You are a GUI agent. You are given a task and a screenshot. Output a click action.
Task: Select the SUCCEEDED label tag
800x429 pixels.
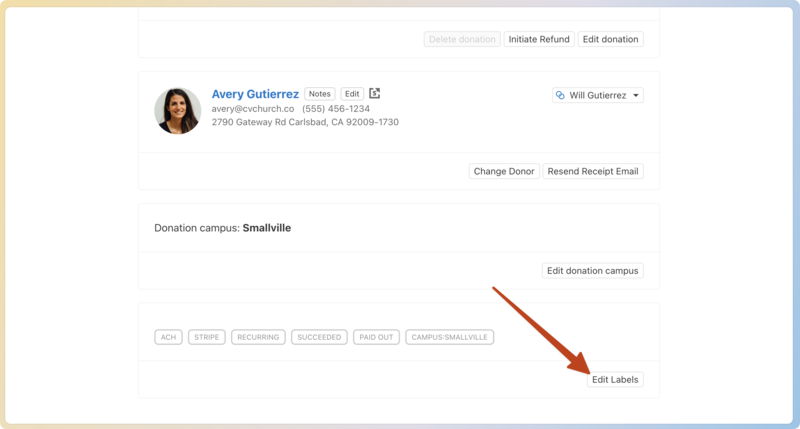319,337
